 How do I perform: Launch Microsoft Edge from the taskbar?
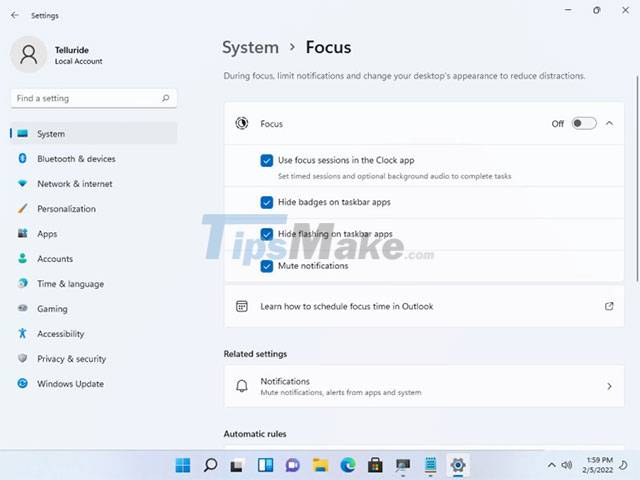[348, 465]
